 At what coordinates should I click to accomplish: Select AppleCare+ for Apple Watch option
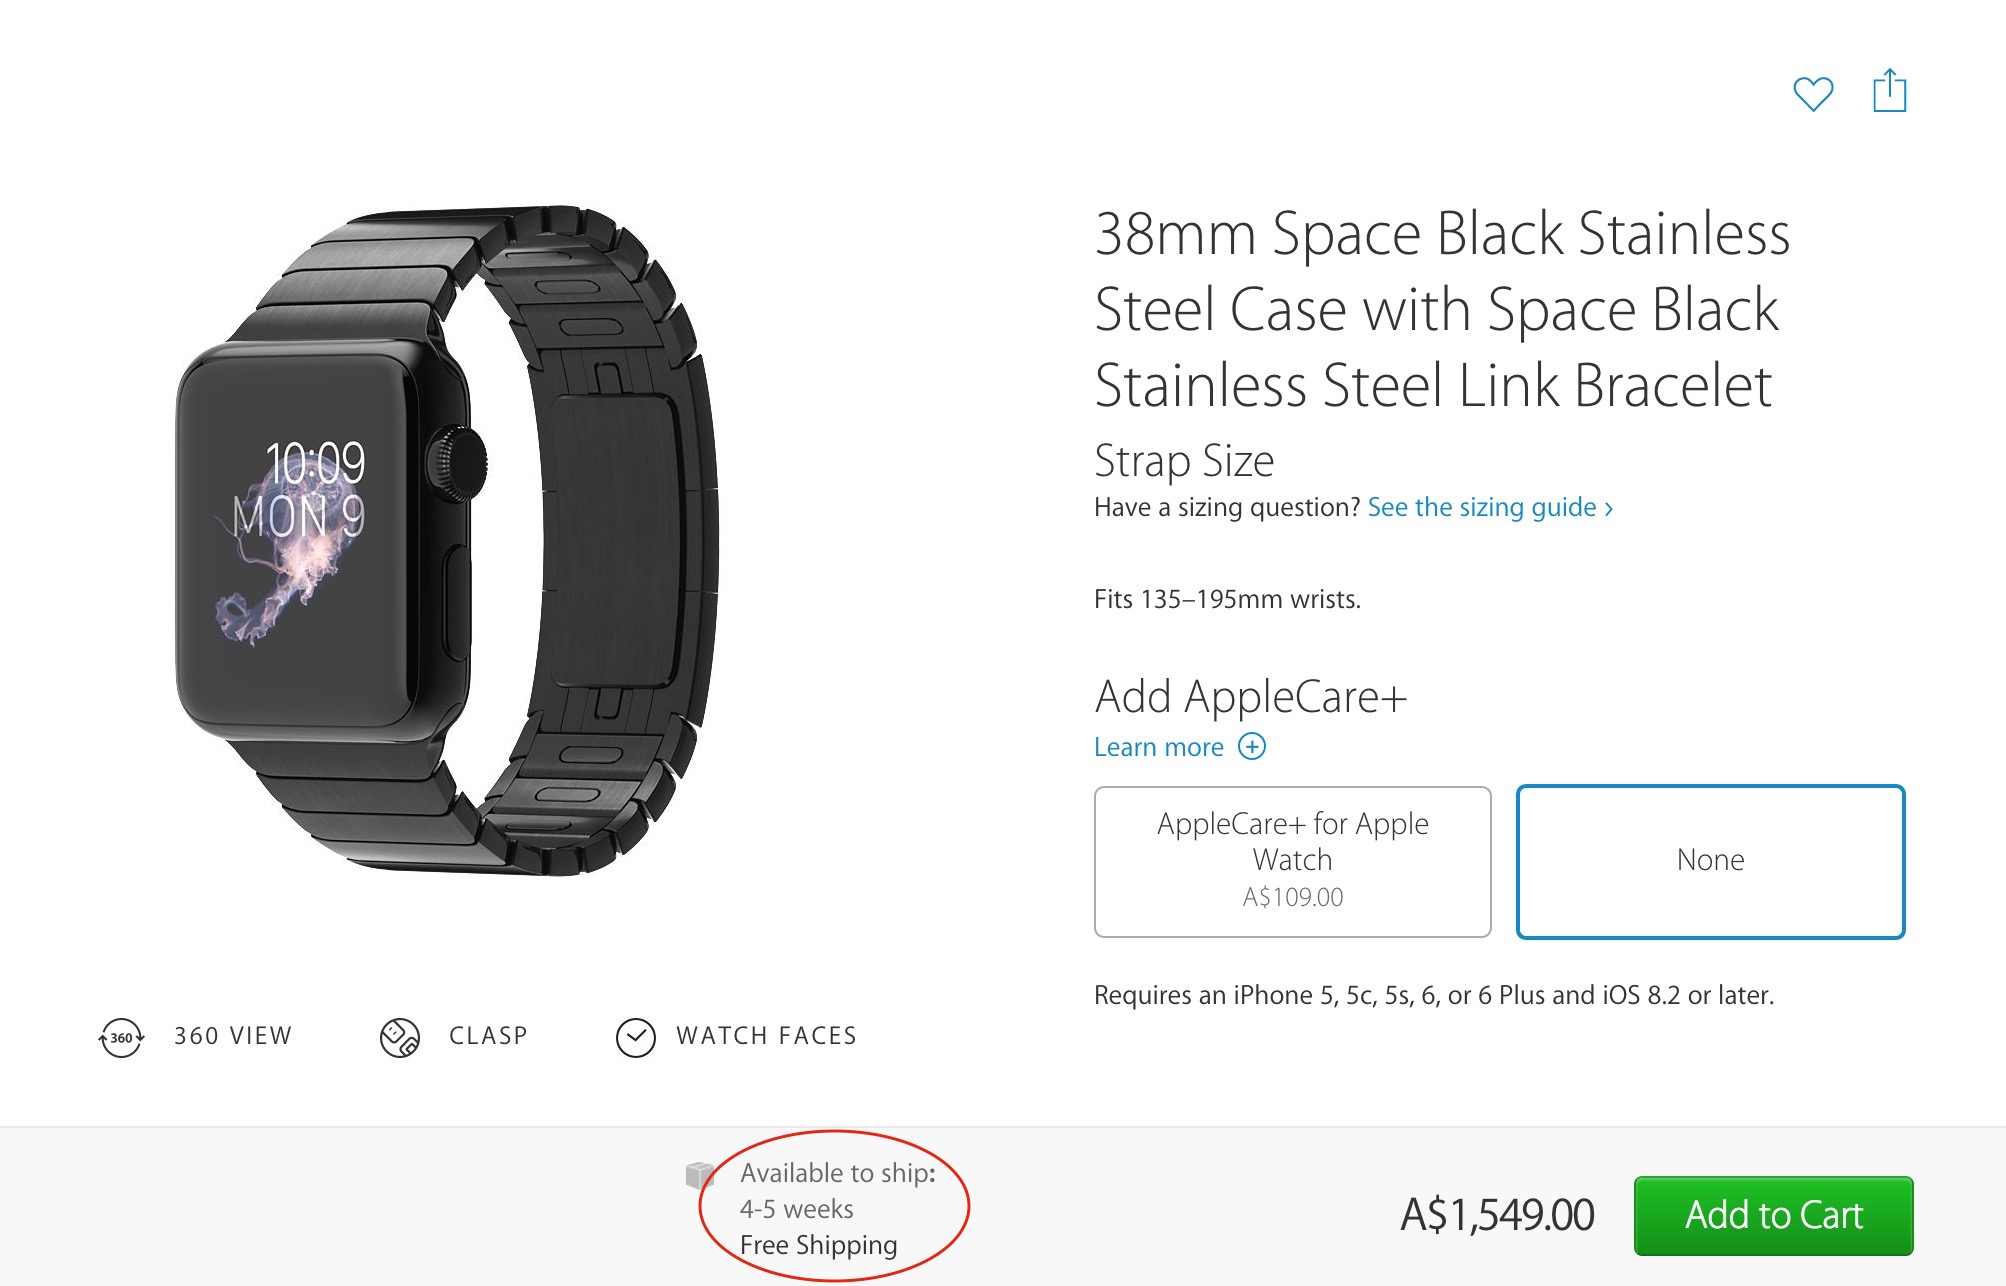pyautogui.click(x=1292, y=861)
